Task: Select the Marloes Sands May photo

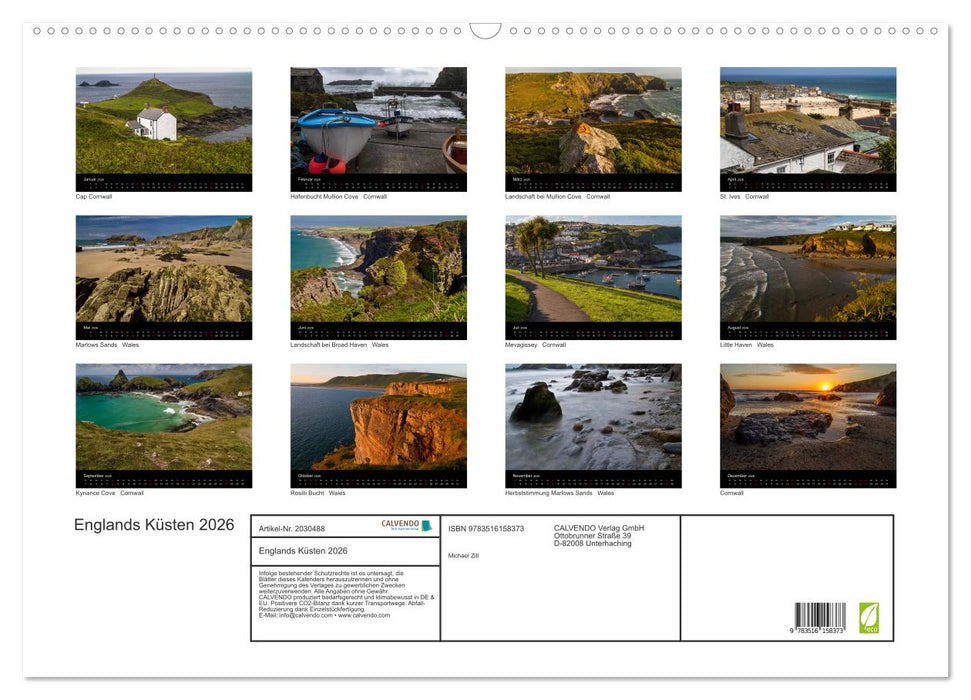Action: (x=164, y=269)
